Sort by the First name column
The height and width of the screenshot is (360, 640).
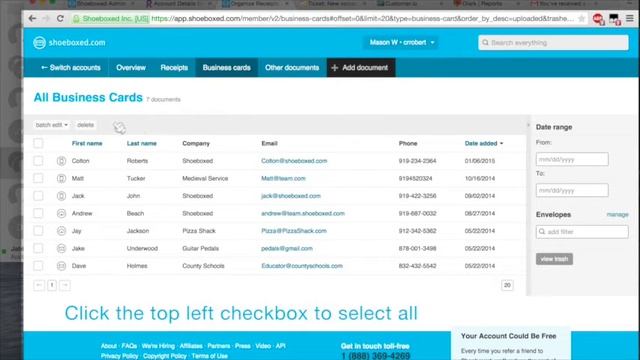87,143
